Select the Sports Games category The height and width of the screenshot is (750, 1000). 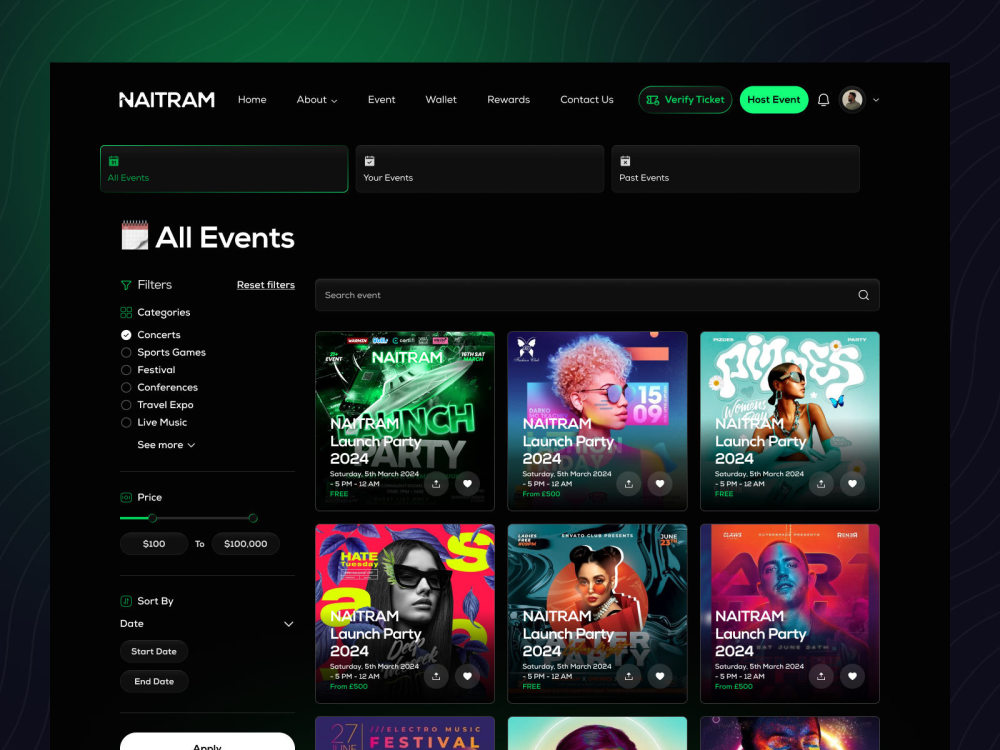point(126,353)
